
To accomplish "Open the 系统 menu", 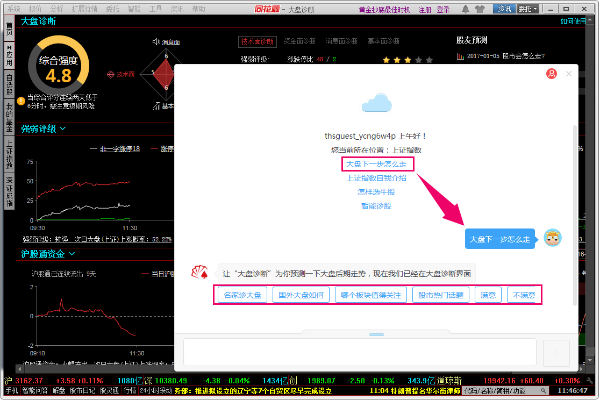I will click(x=14, y=9).
